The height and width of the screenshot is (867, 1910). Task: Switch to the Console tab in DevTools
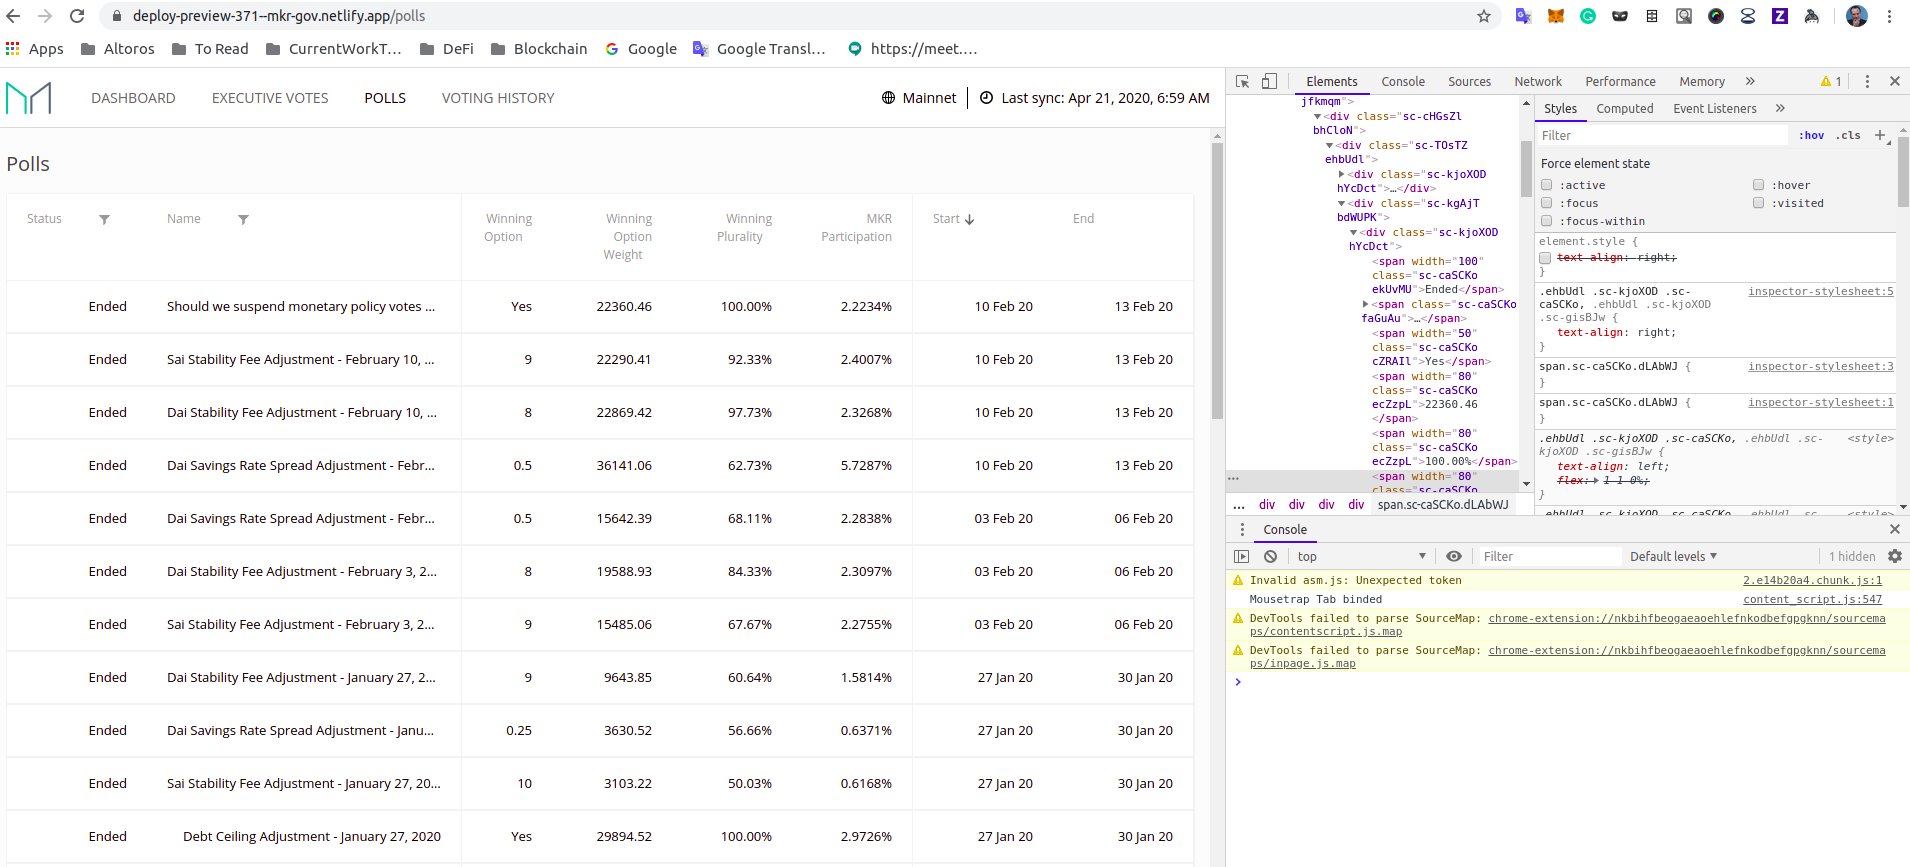coord(1403,82)
